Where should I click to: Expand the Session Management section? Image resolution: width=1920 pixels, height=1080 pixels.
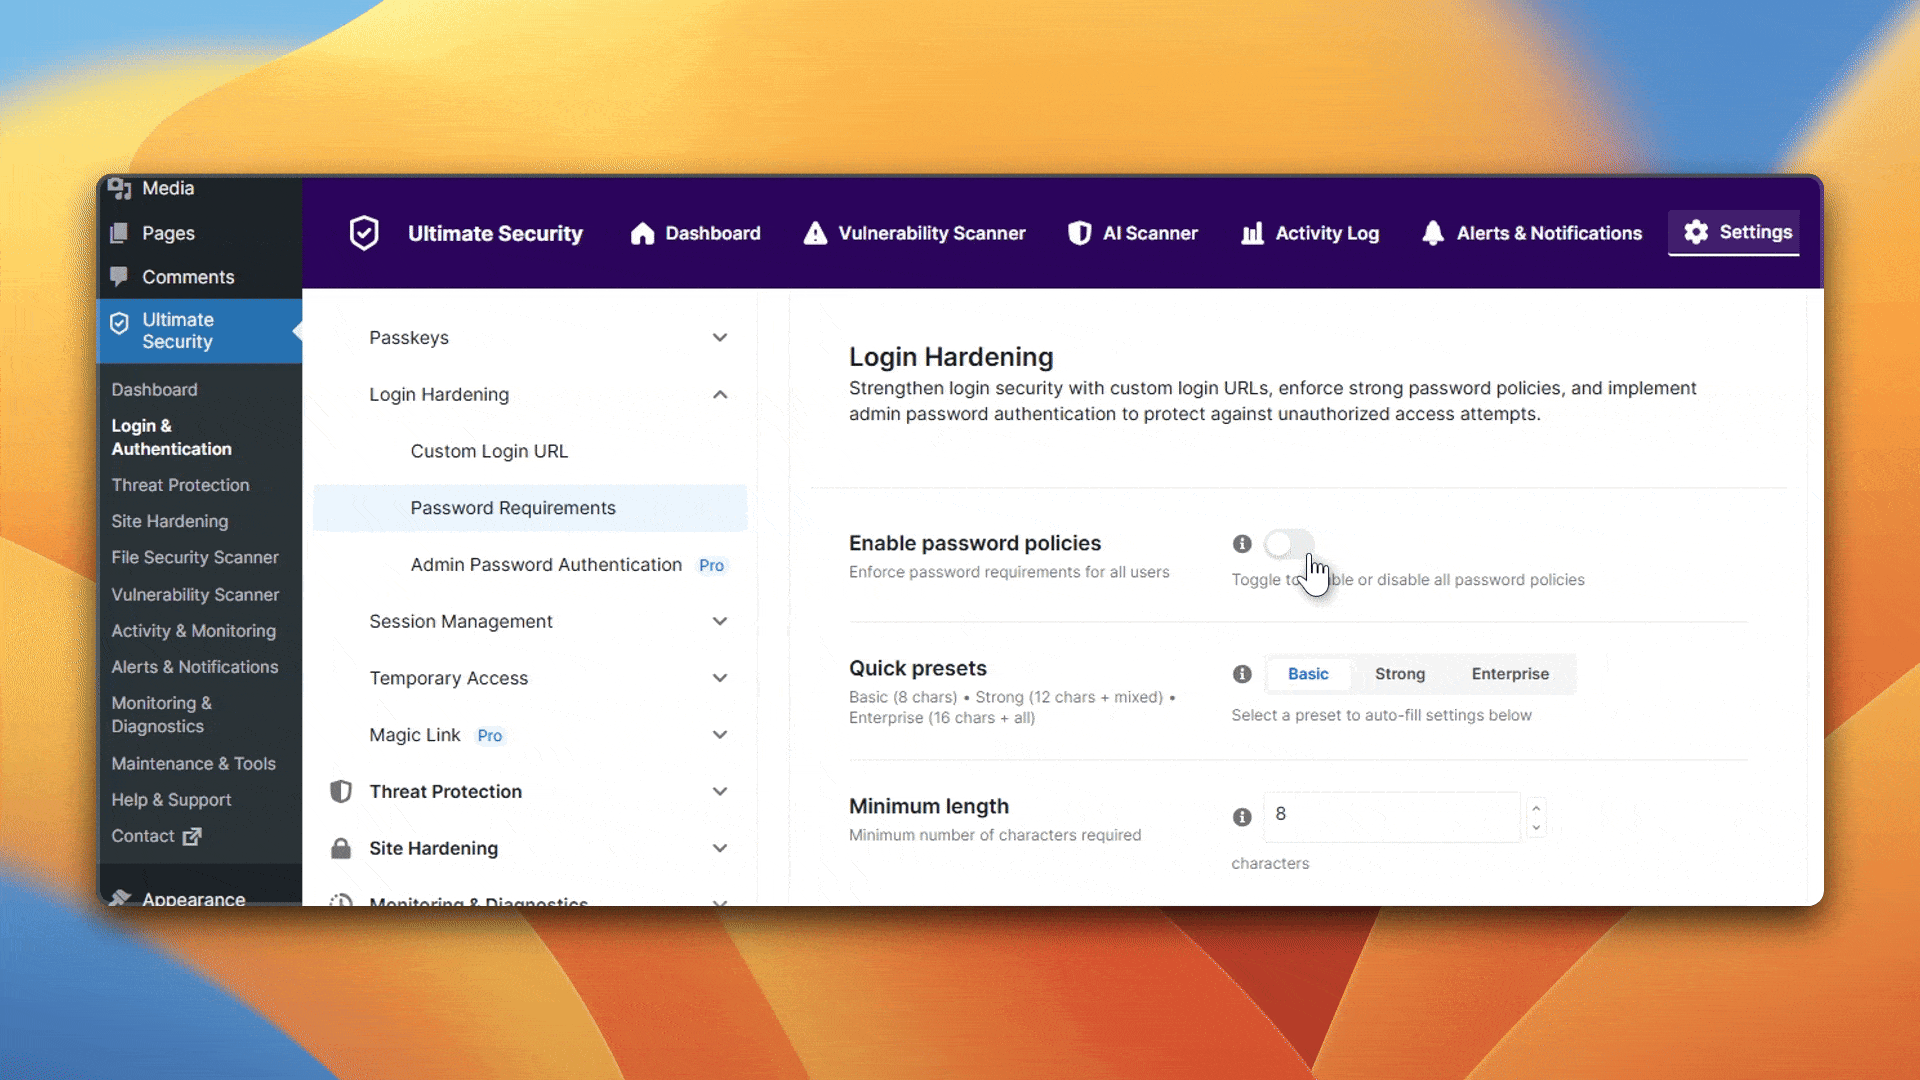pos(547,622)
